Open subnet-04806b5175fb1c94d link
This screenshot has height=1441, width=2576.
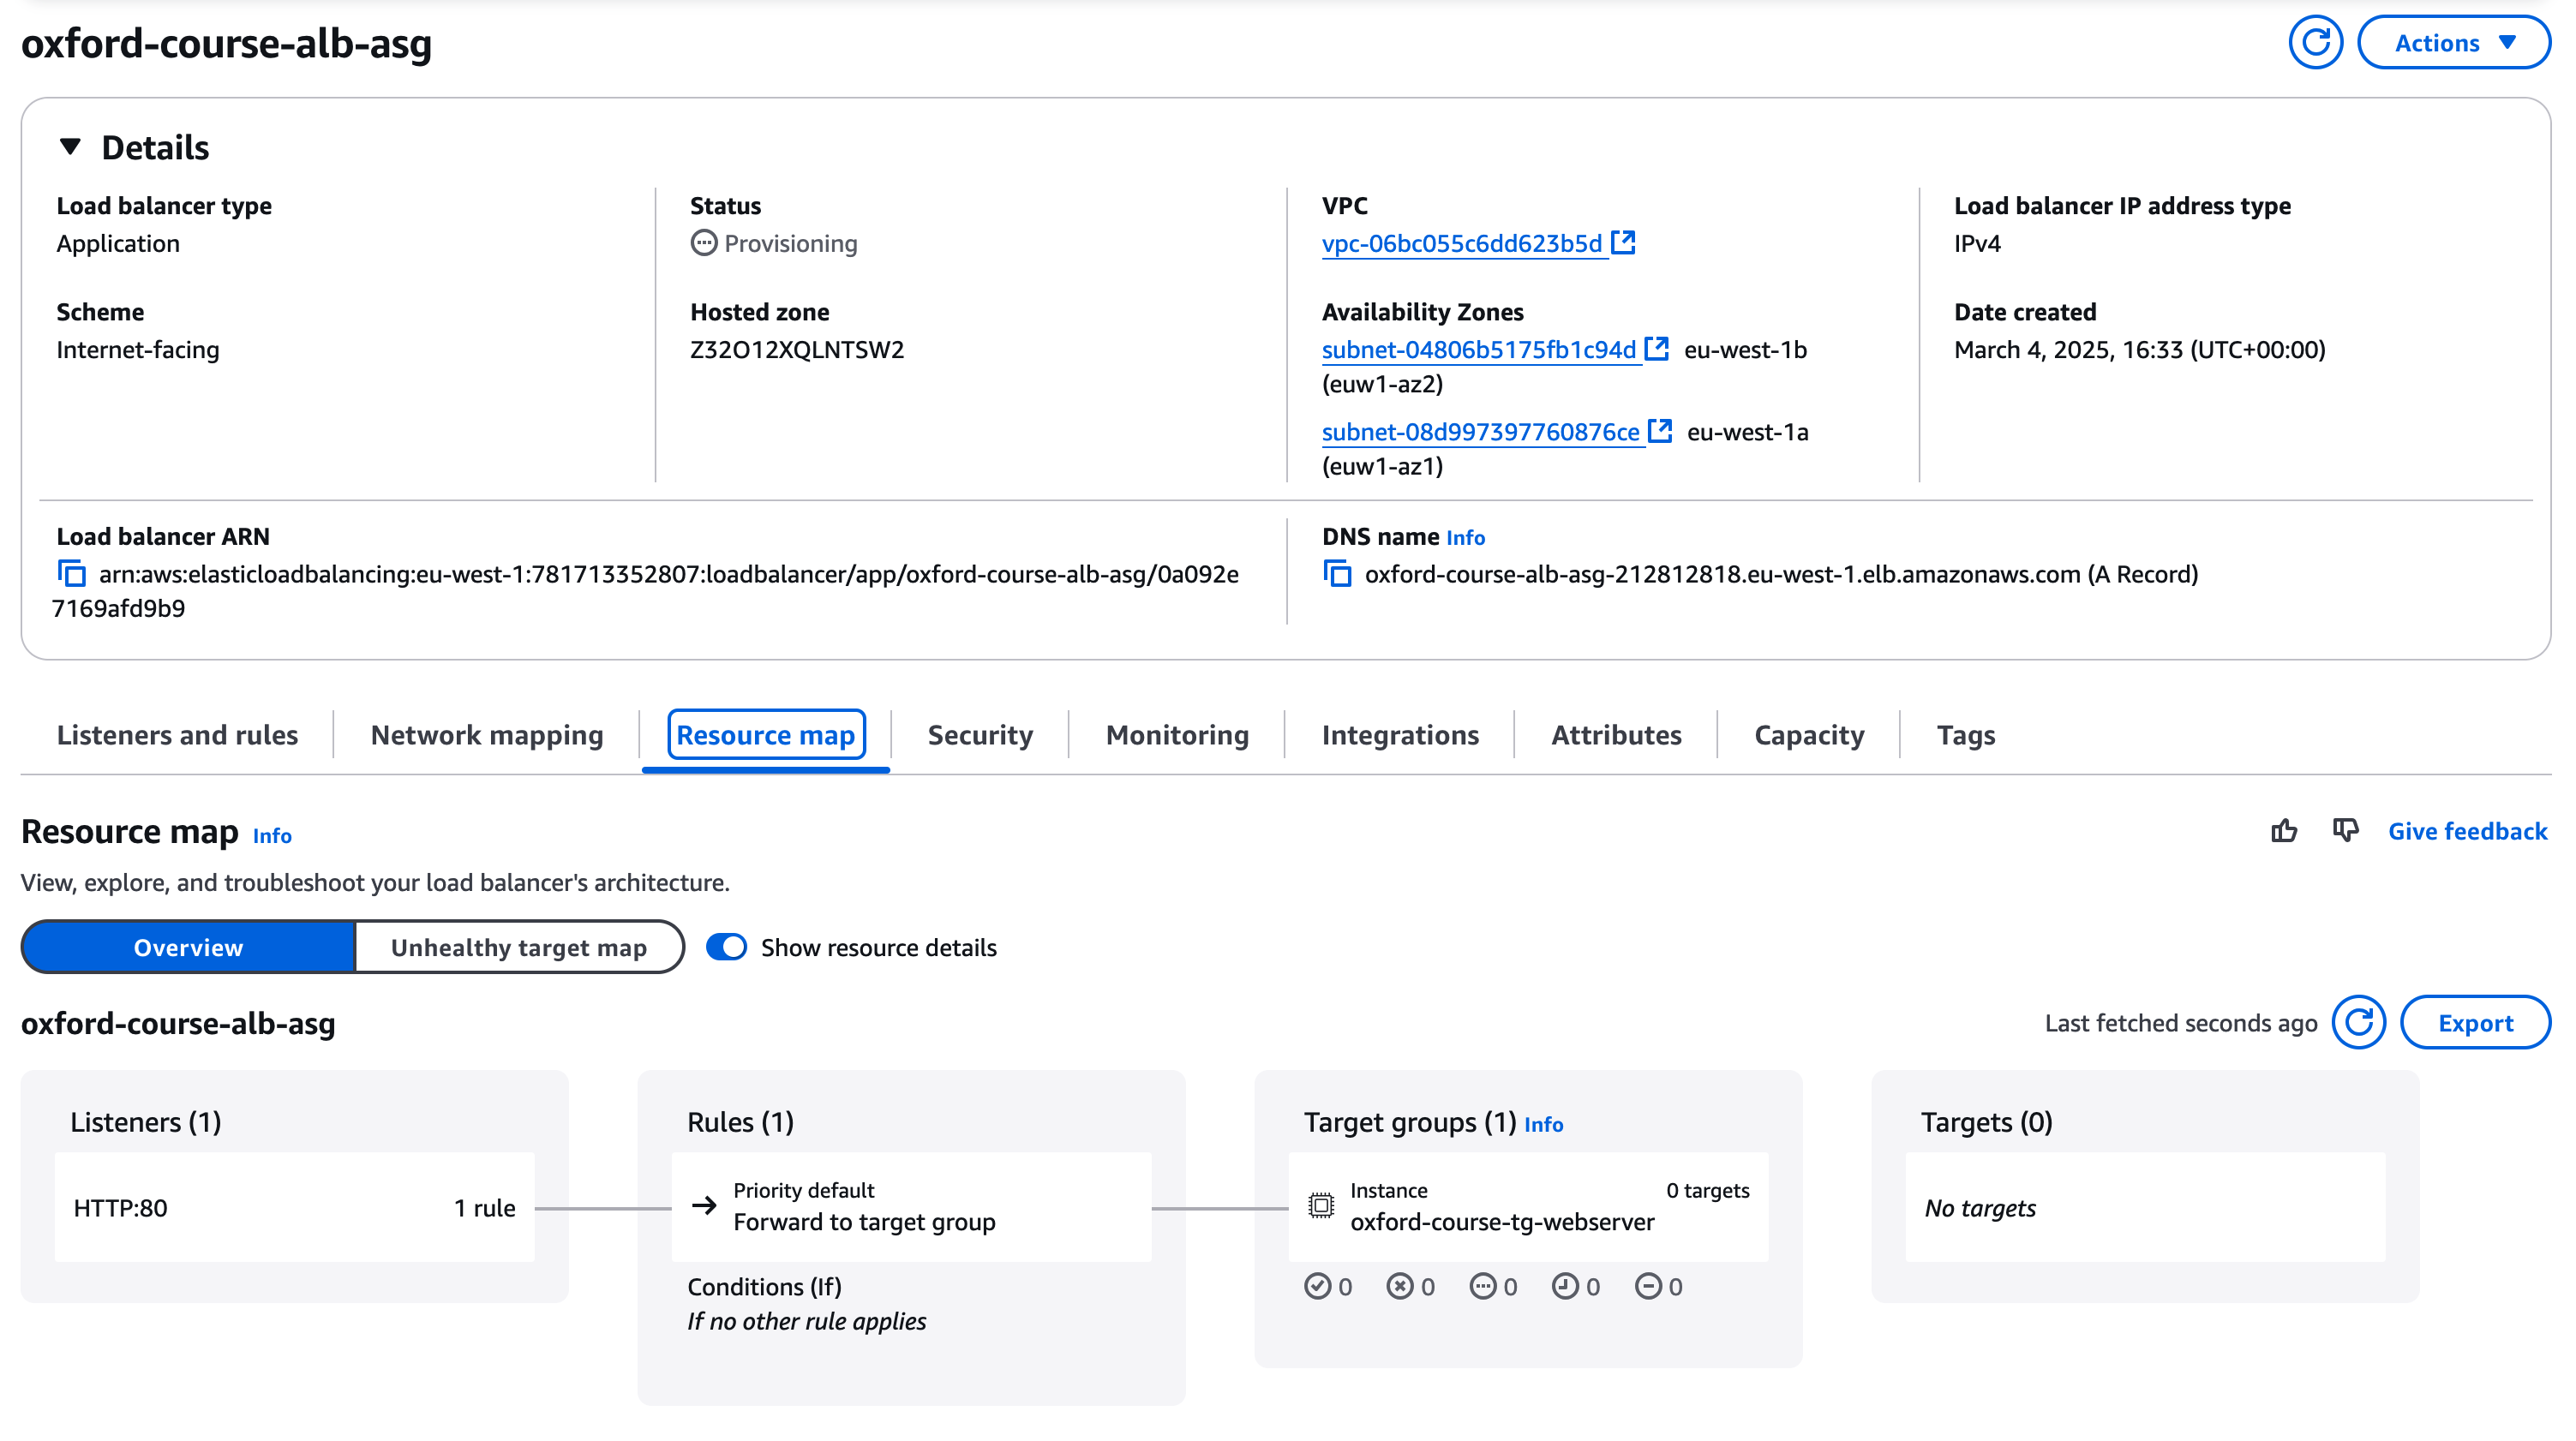[x=1478, y=350]
